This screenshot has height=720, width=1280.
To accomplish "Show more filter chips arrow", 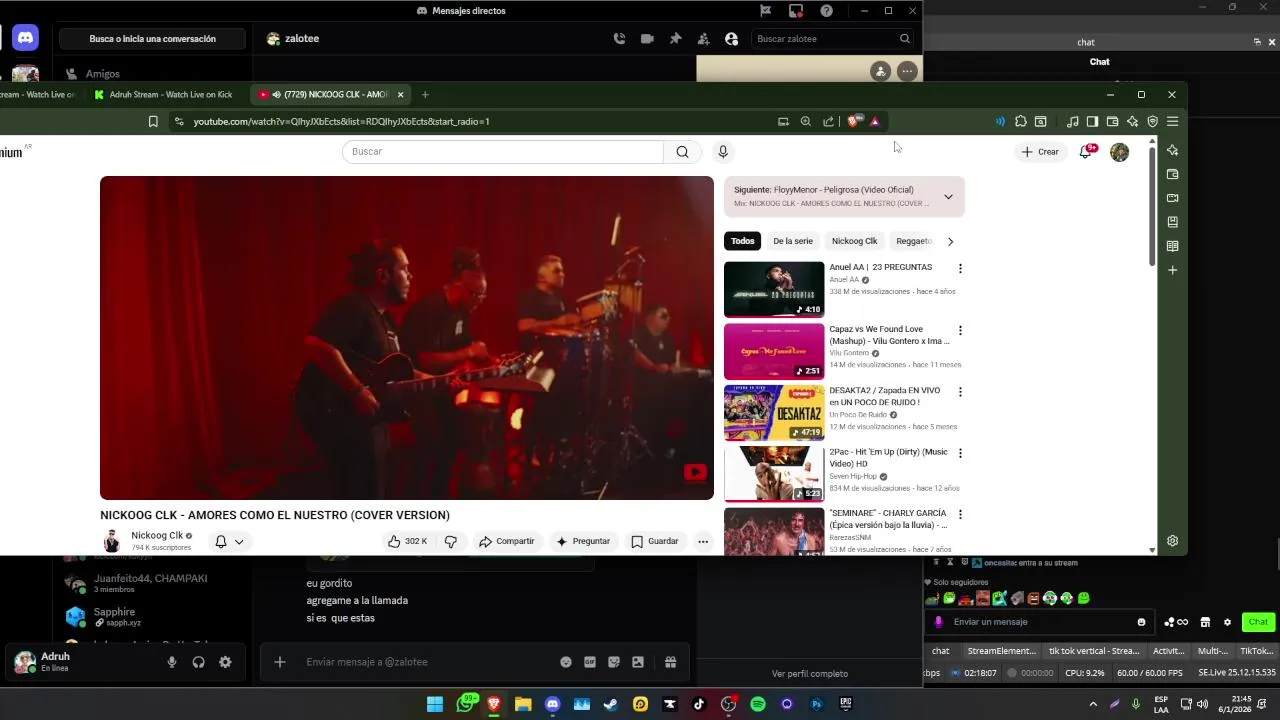I will click(950, 241).
